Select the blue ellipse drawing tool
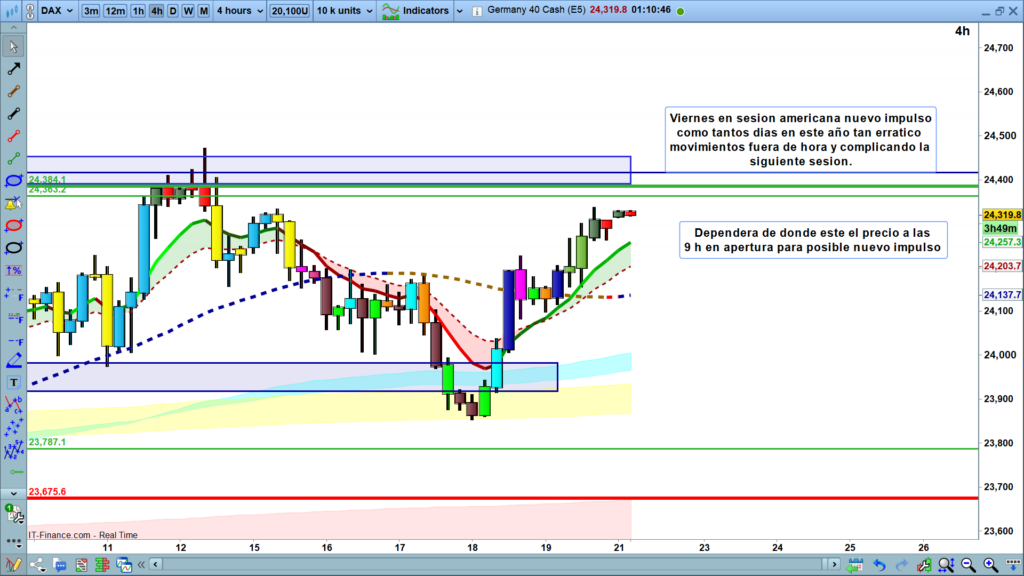The height and width of the screenshot is (576, 1024). click(13, 181)
